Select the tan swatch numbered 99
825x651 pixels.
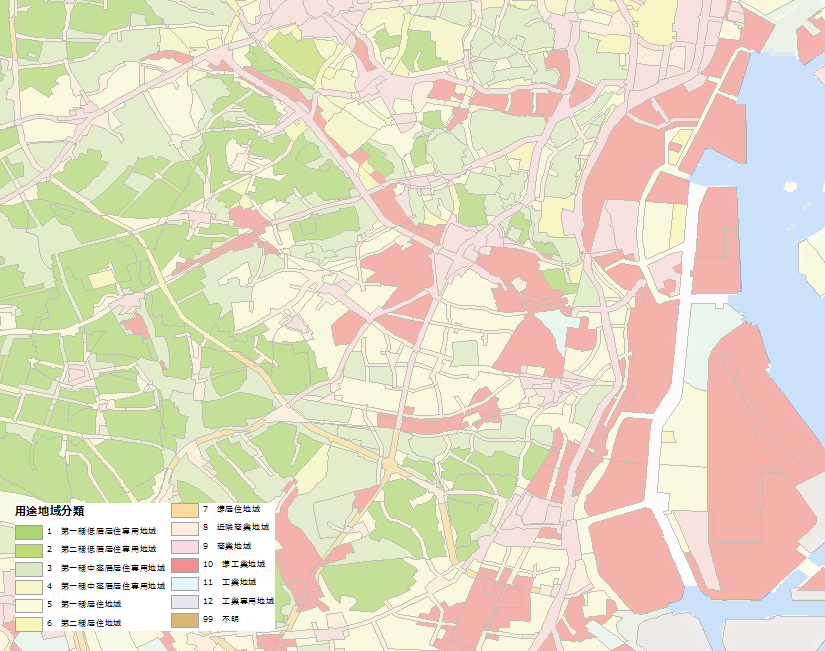[x=185, y=620]
